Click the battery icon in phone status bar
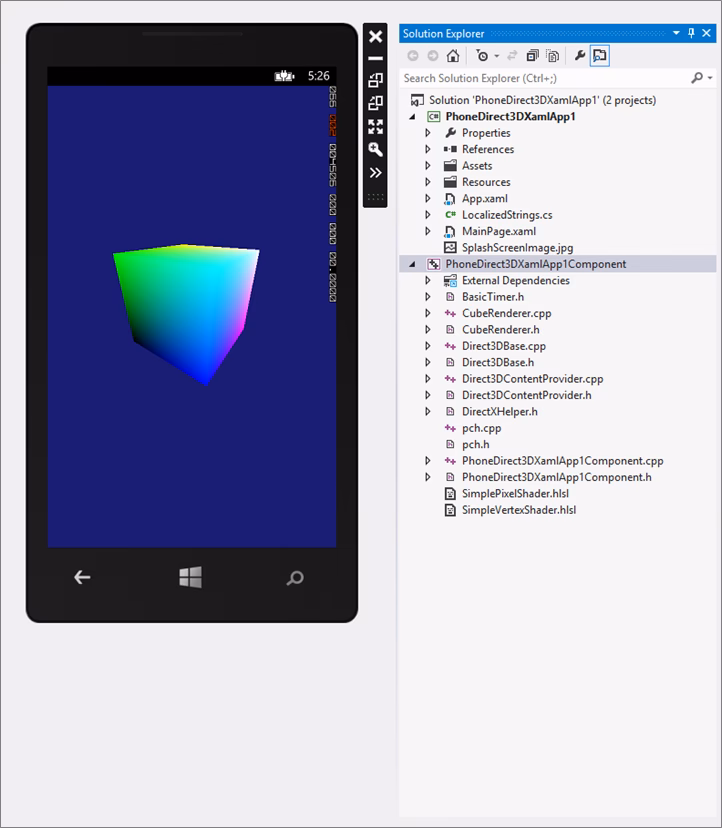Viewport: 722px width, 828px height. click(284, 76)
